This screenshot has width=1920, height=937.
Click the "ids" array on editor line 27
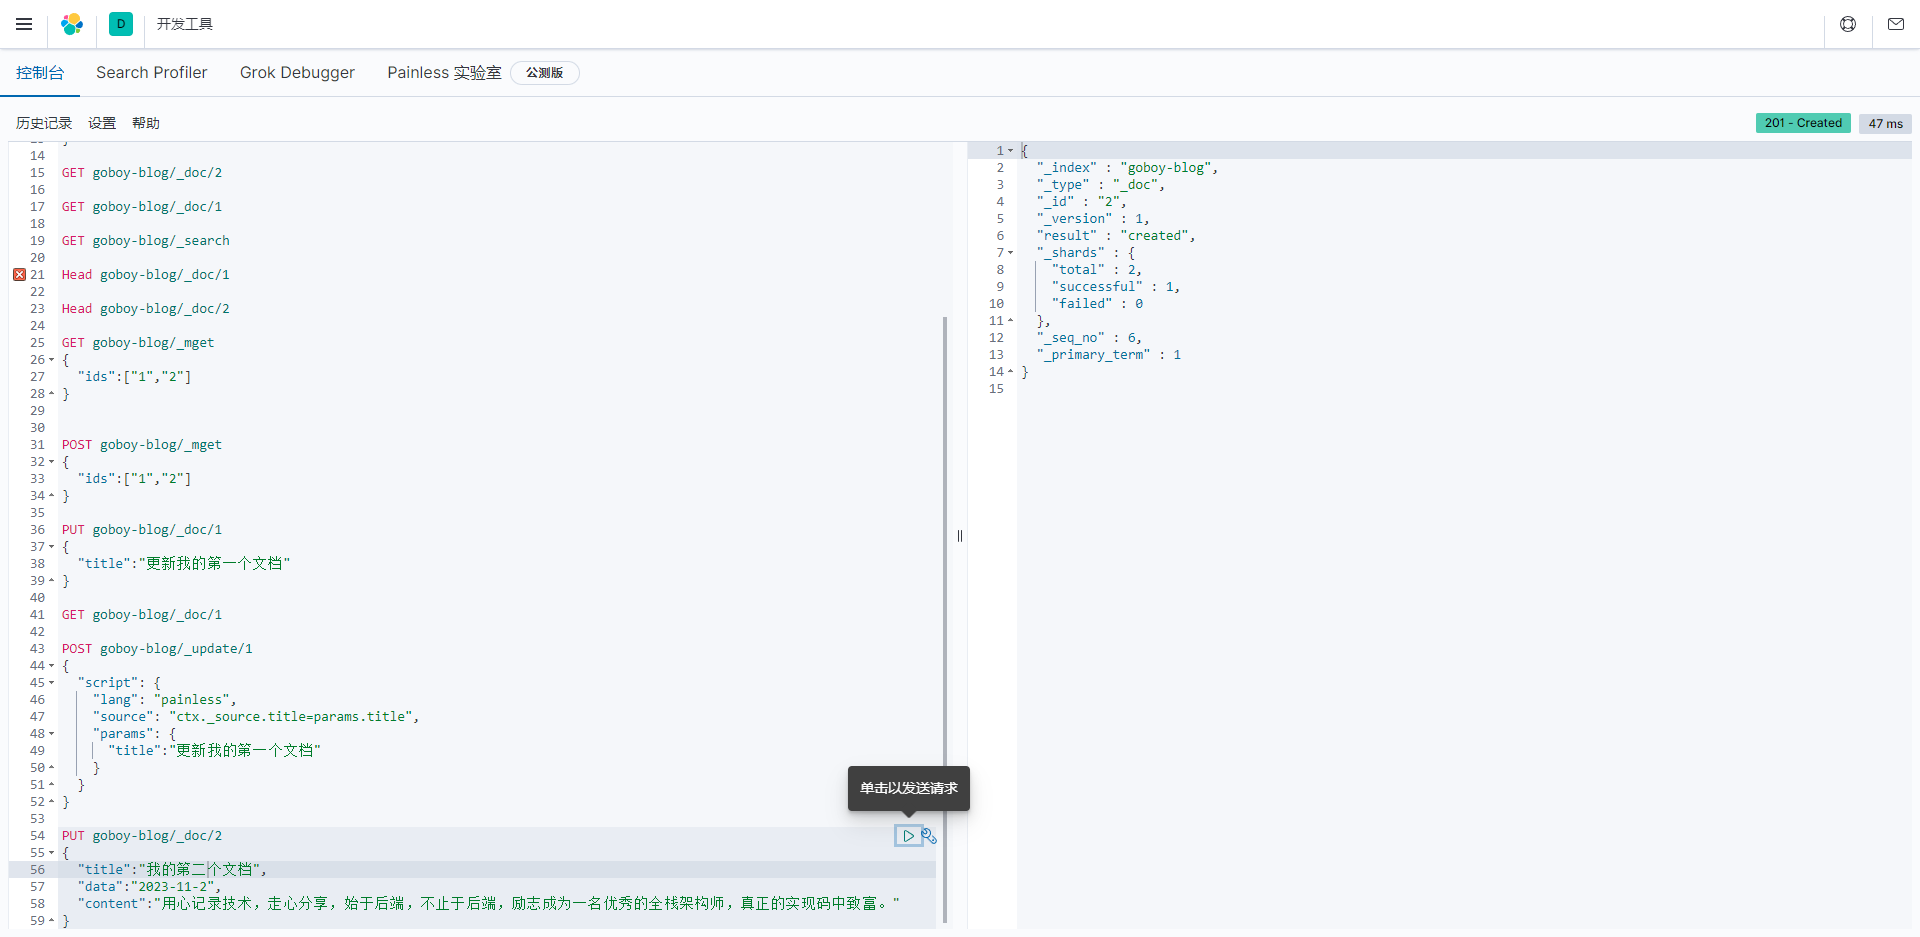[x=134, y=377]
